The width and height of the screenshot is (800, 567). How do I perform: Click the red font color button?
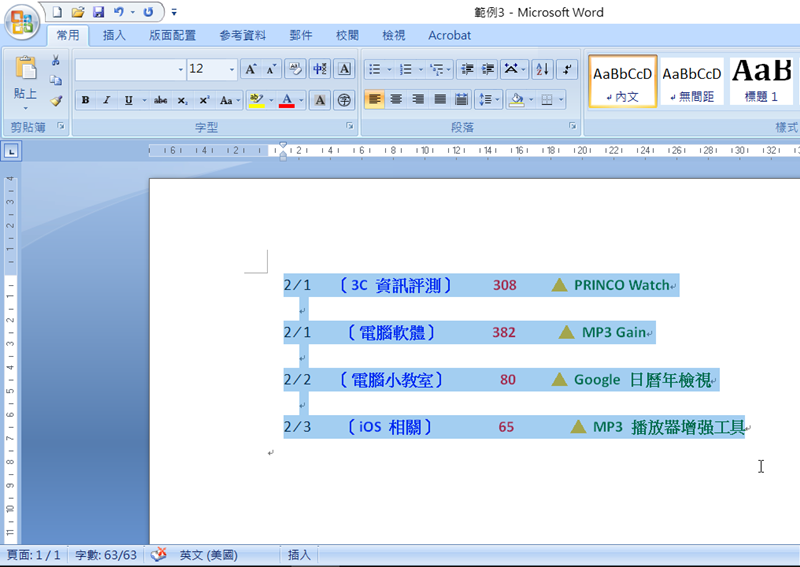pos(287,100)
